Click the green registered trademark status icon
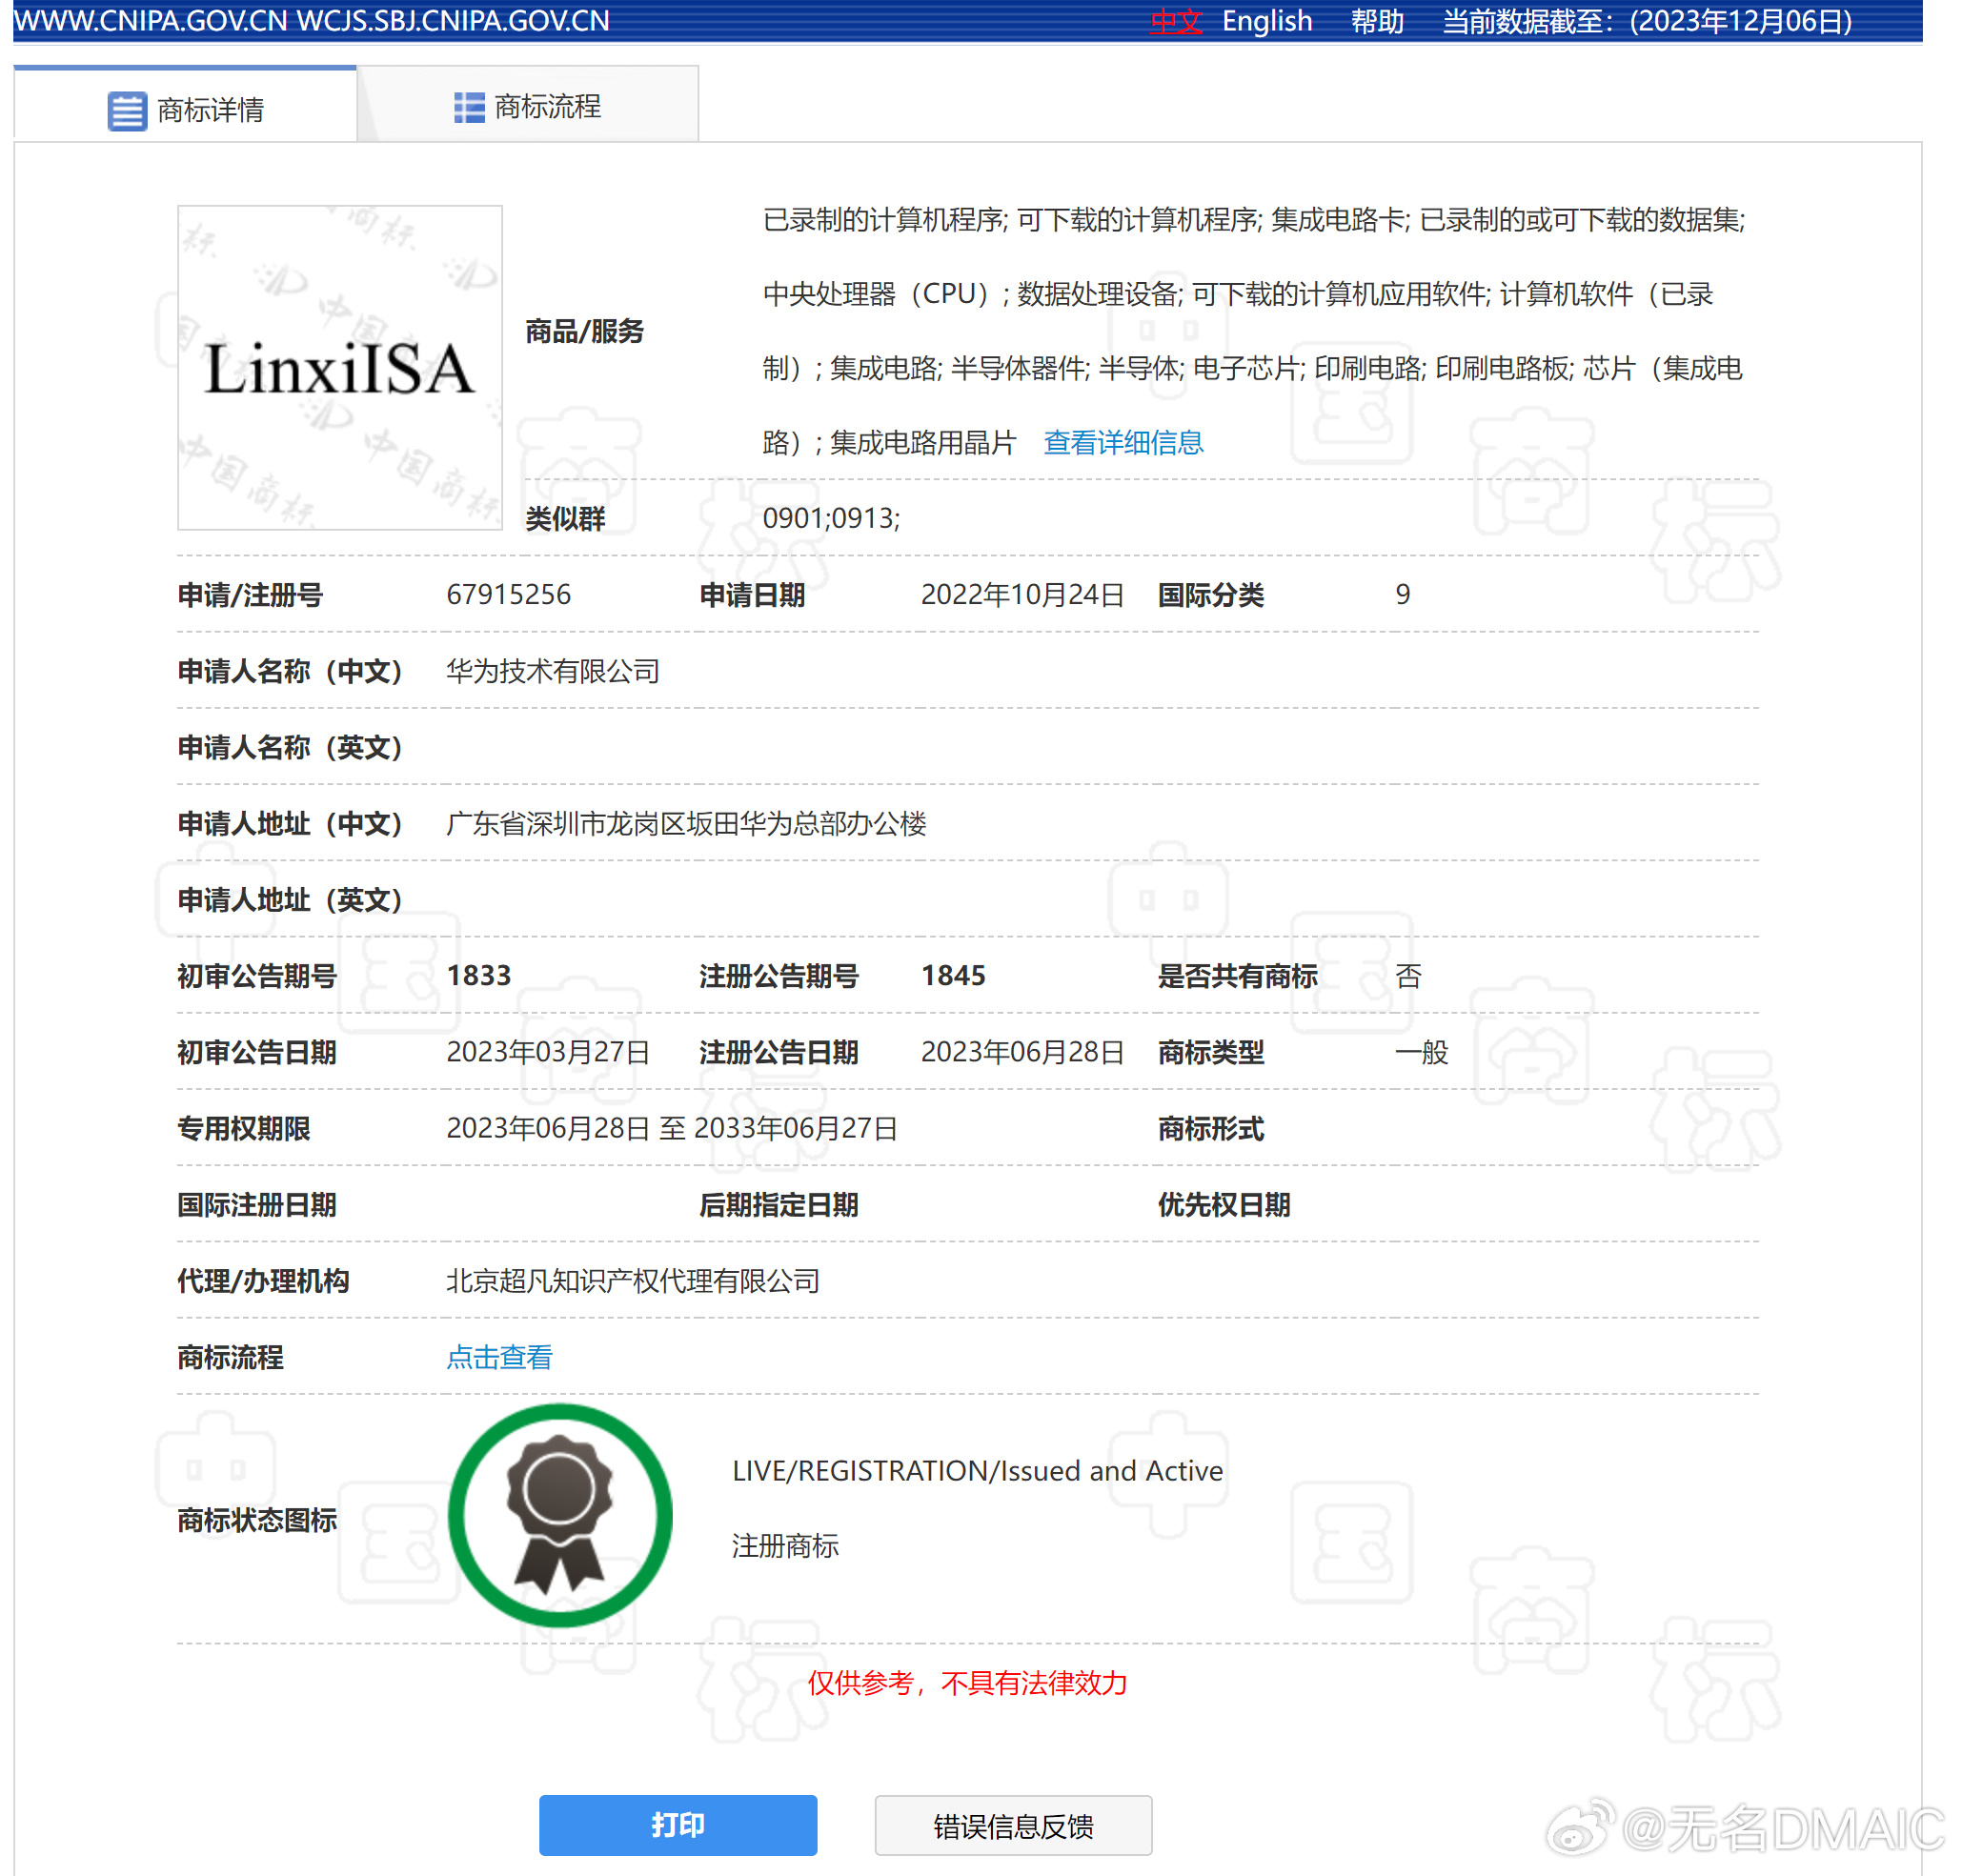1962x1876 pixels. (x=559, y=1514)
